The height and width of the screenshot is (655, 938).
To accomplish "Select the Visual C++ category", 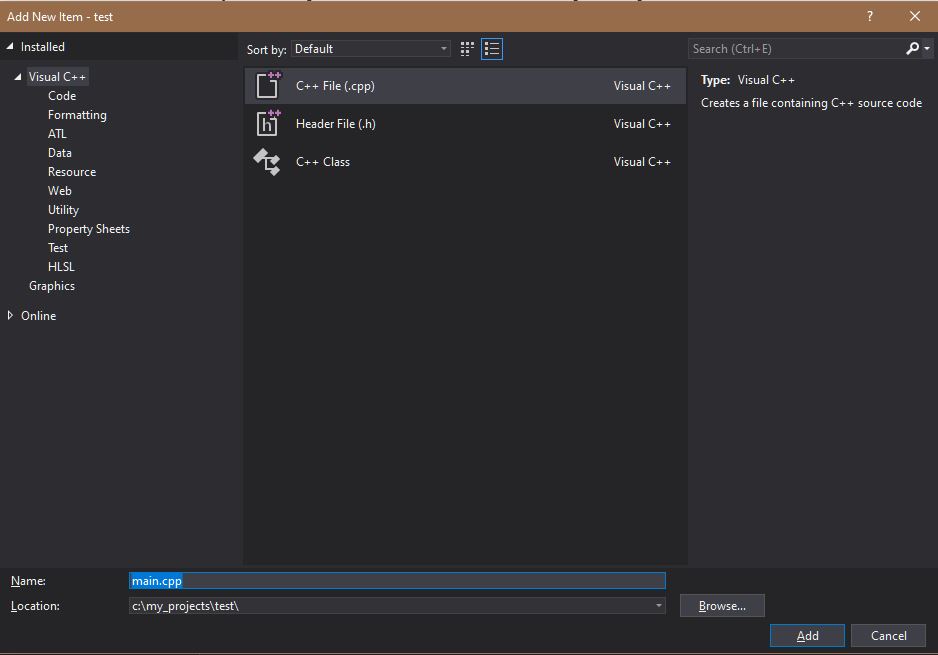I will click(57, 77).
